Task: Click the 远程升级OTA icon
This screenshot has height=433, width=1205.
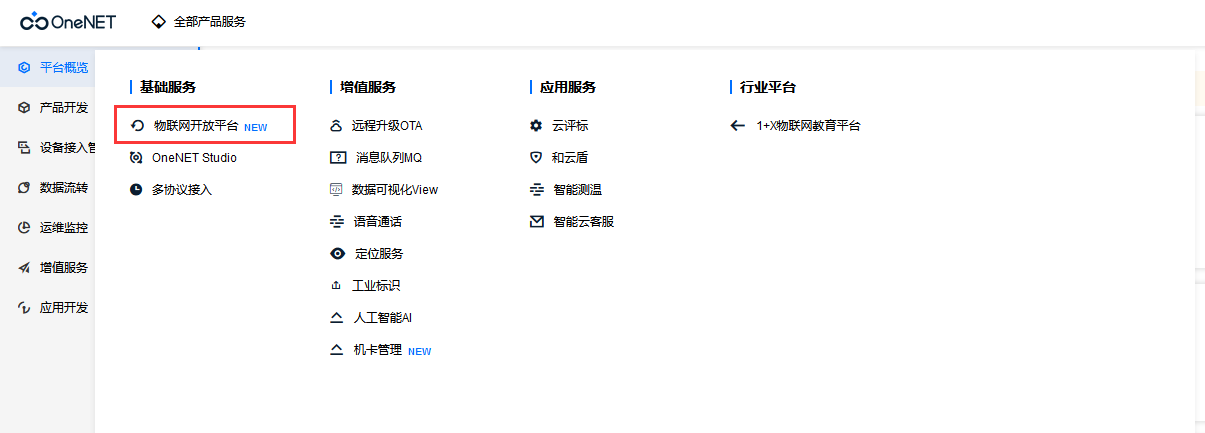Action: click(336, 126)
